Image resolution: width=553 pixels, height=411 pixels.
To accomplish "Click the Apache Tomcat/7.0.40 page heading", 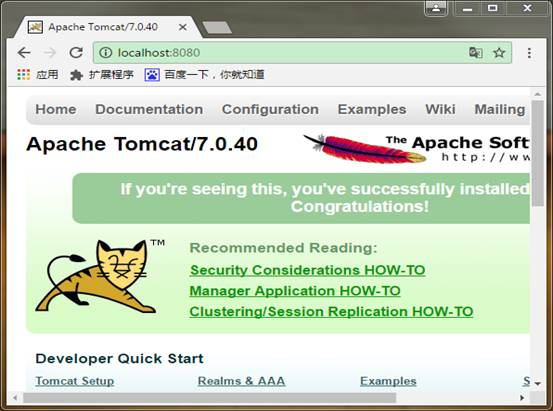I will pos(142,144).
